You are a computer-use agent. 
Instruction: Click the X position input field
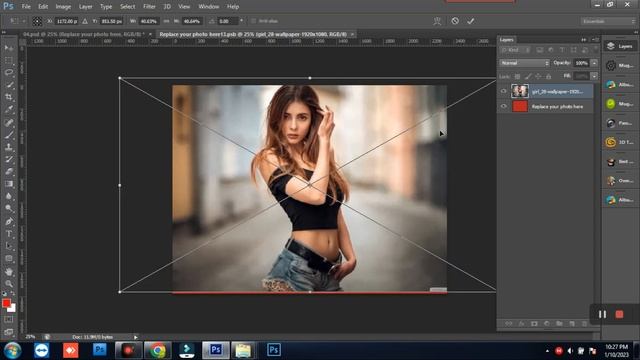[67, 21]
